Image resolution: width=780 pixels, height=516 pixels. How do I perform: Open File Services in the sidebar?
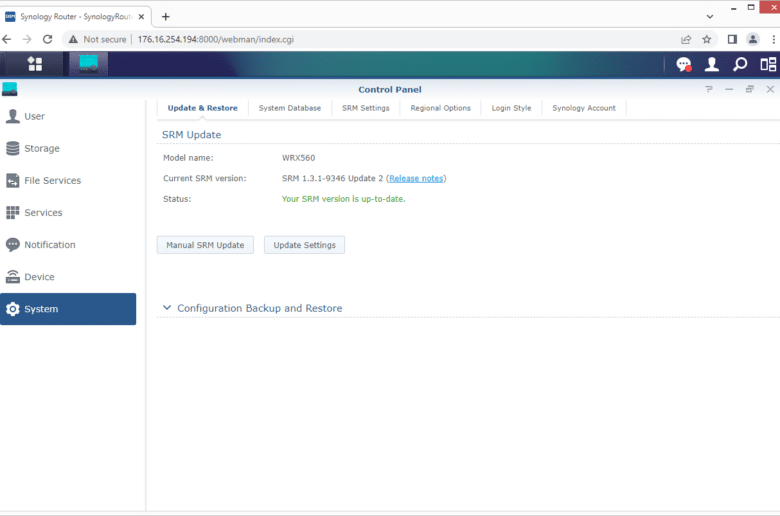coord(68,181)
